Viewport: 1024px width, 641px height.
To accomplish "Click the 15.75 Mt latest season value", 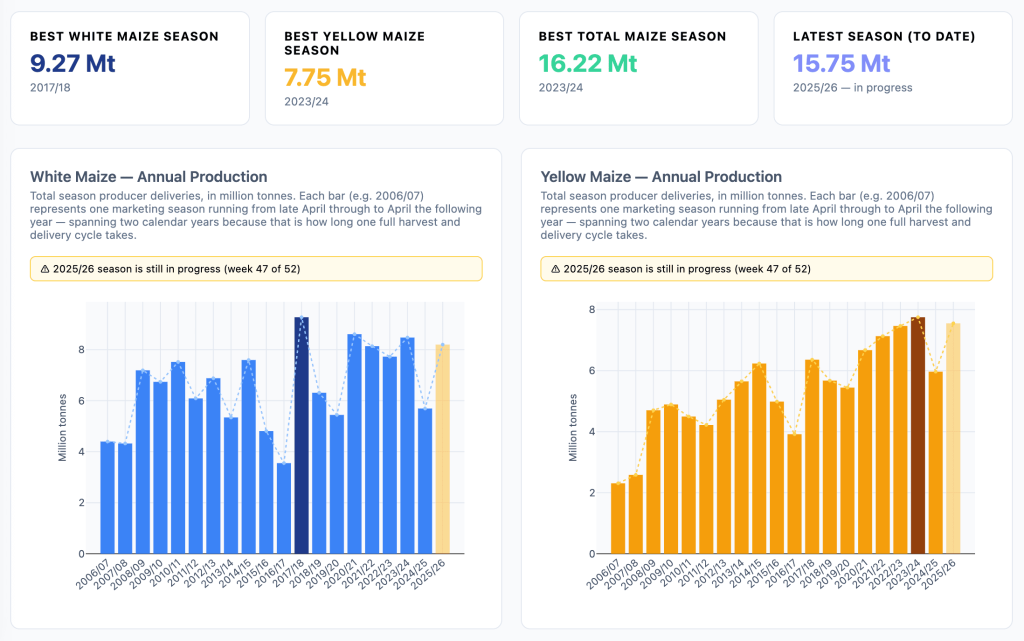I will pyautogui.click(x=841, y=64).
